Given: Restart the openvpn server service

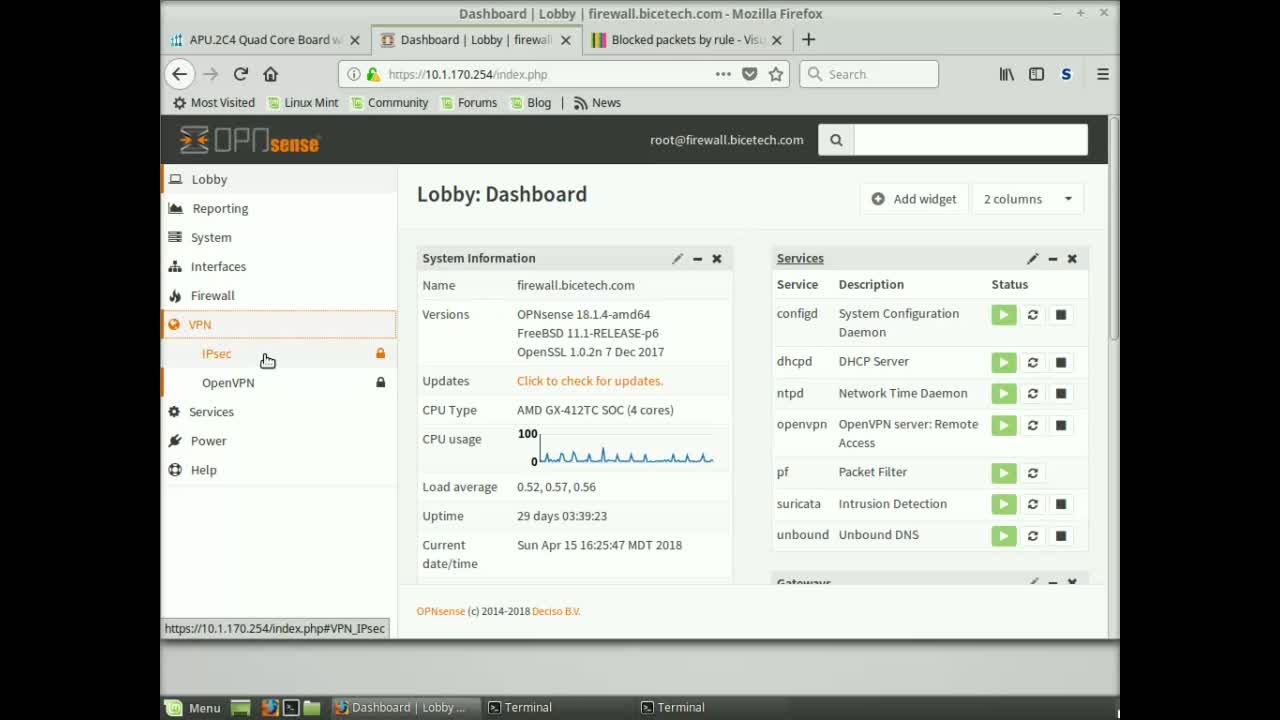Looking at the screenshot, I should pyautogui.click(x=1033, y=425).
